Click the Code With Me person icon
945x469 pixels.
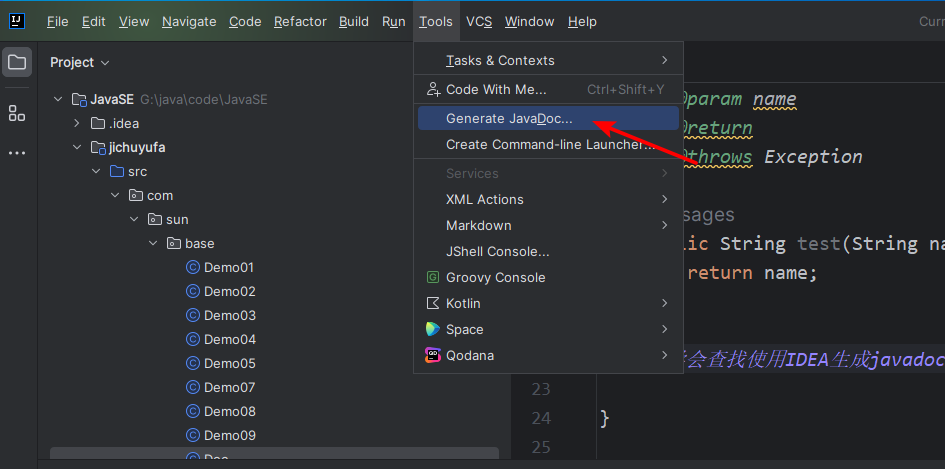433,89
